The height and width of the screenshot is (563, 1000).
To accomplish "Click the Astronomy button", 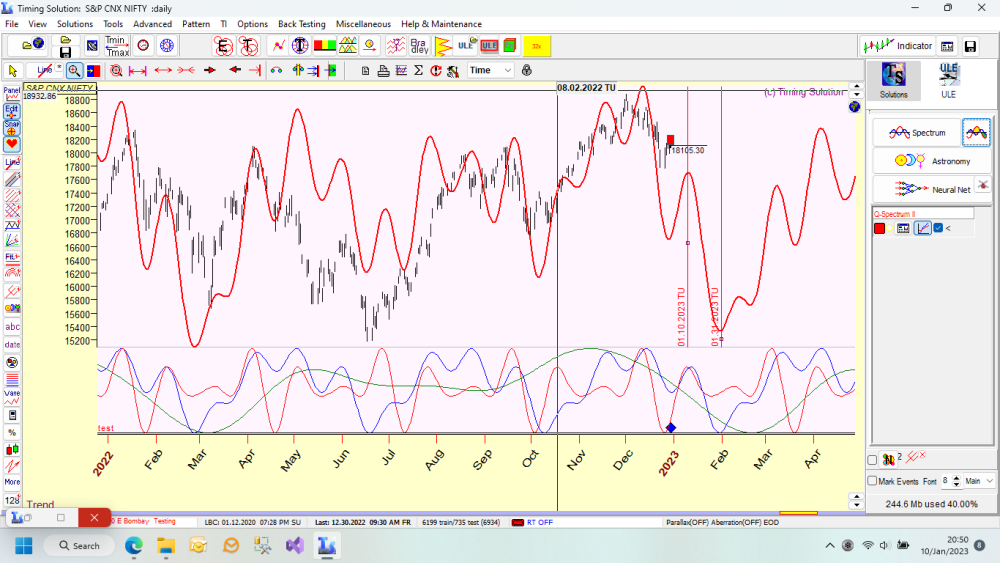I will coord(932,161).
